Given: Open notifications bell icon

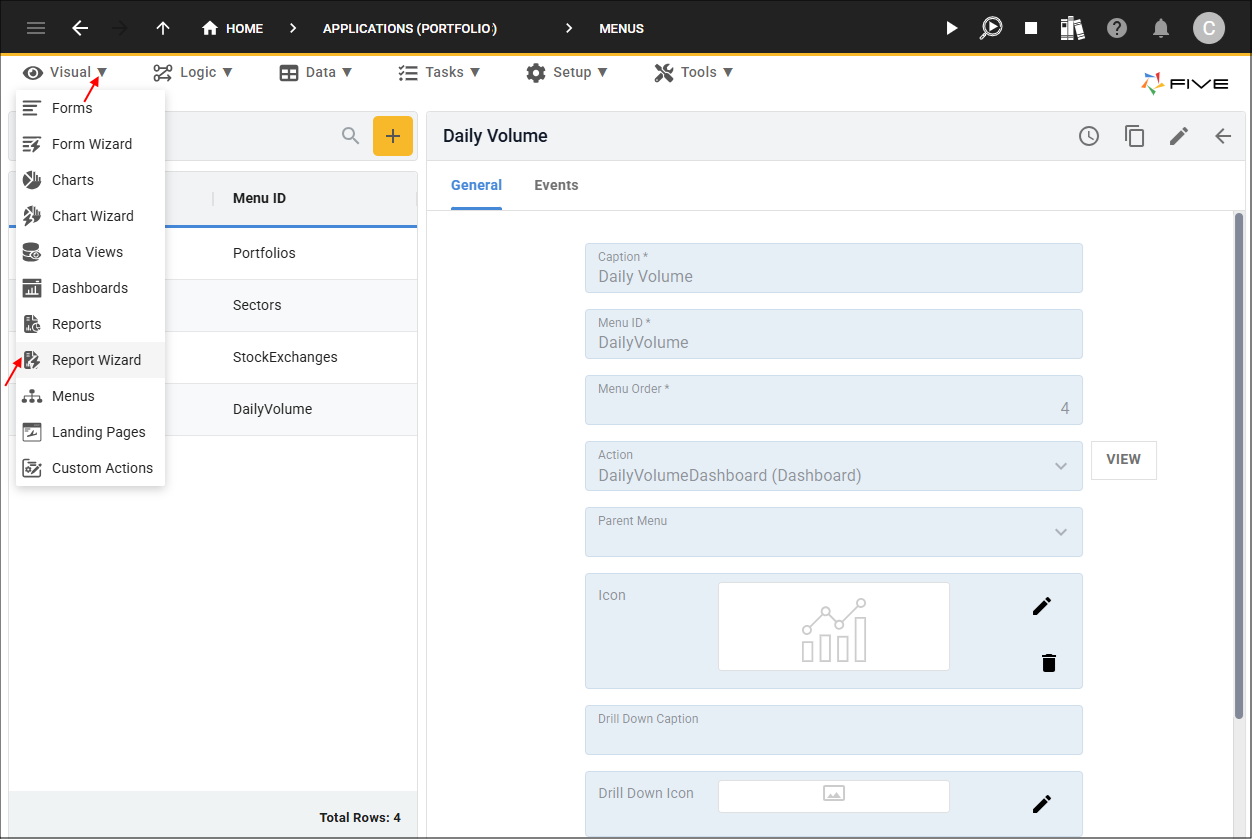Looking at the screenshot, I should [1161, 28].
